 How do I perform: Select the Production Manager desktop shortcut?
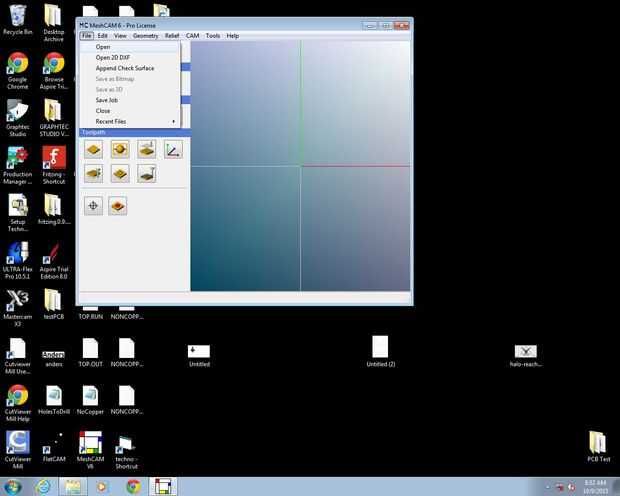pos(17,165)
